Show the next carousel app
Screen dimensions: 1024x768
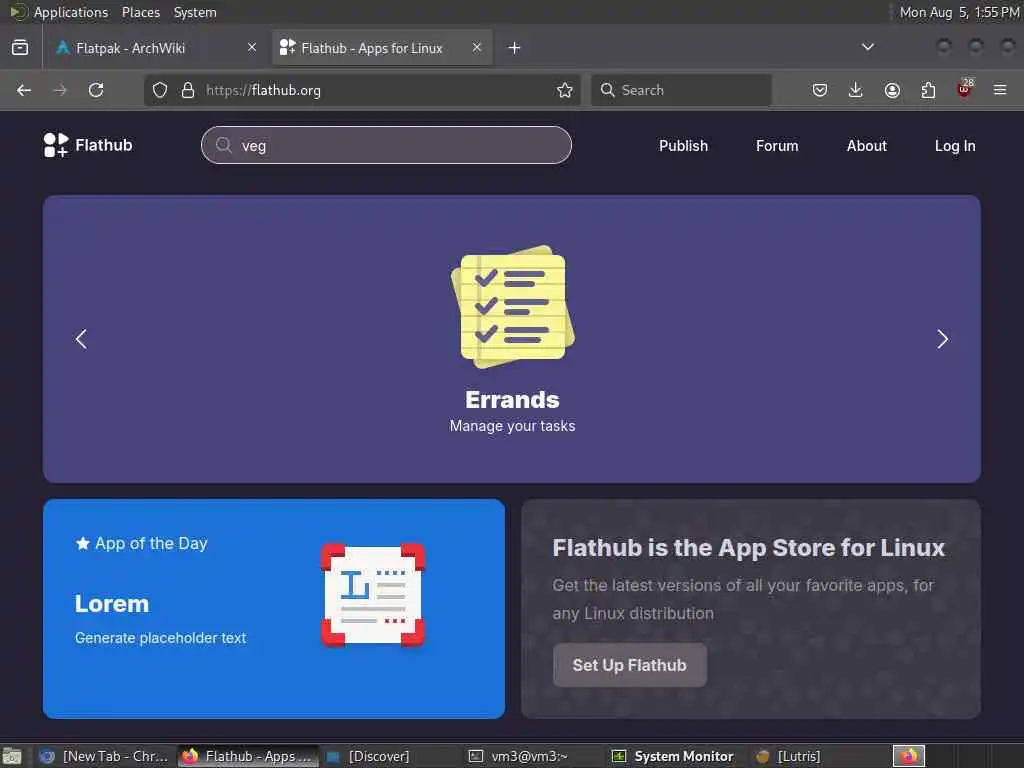[x=942, y=339]
